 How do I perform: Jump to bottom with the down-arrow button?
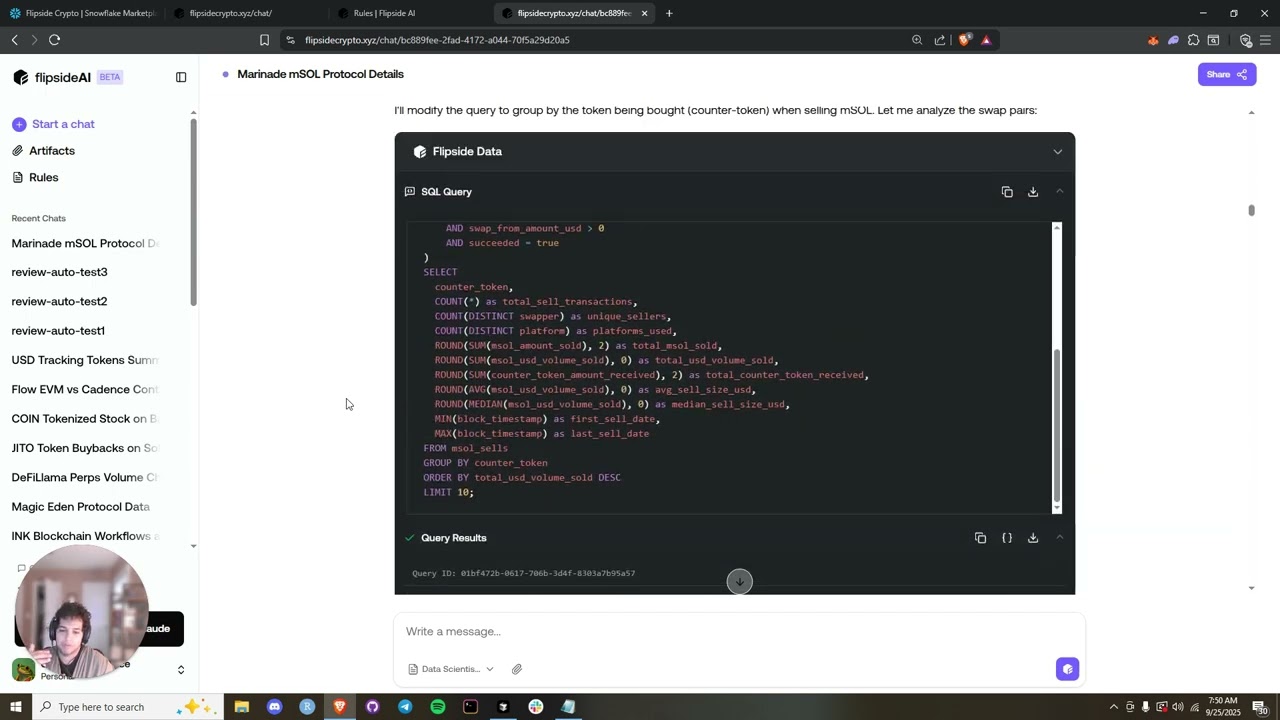click(739, 582)
